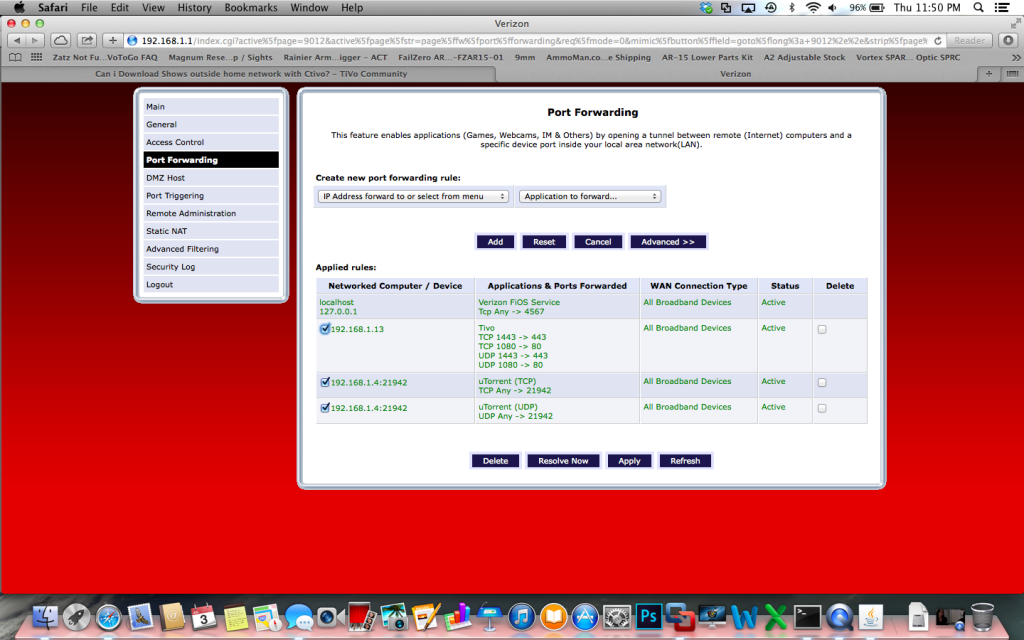Open Messages from the Dock
Viewport: 1024px width, 640px height.
tap(298, 616)
